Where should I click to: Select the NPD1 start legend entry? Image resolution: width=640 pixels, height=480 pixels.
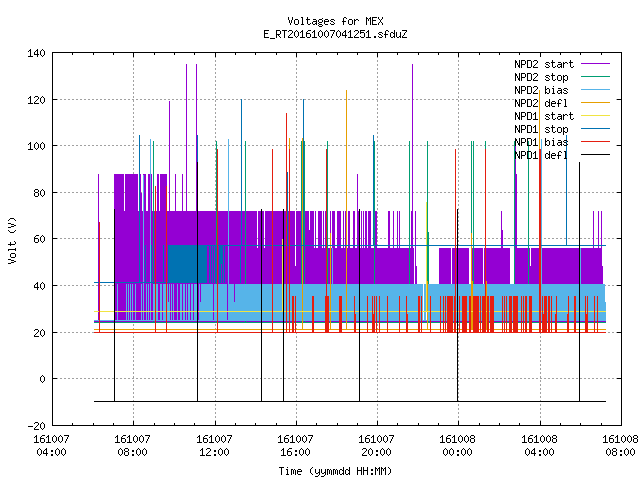pyautogui.click(x=544, y=116)
